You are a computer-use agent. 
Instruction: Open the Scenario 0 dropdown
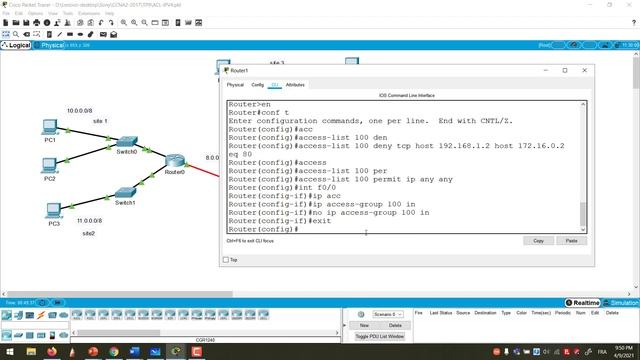pyautogui.click(x=387, y=314)
